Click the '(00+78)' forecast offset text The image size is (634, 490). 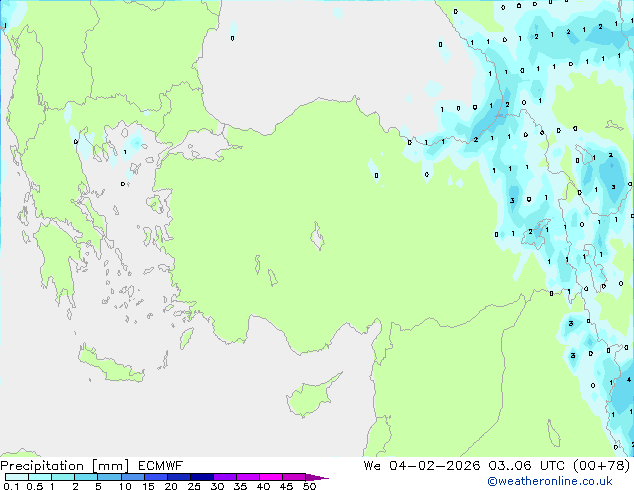click(x=602, y=466)
